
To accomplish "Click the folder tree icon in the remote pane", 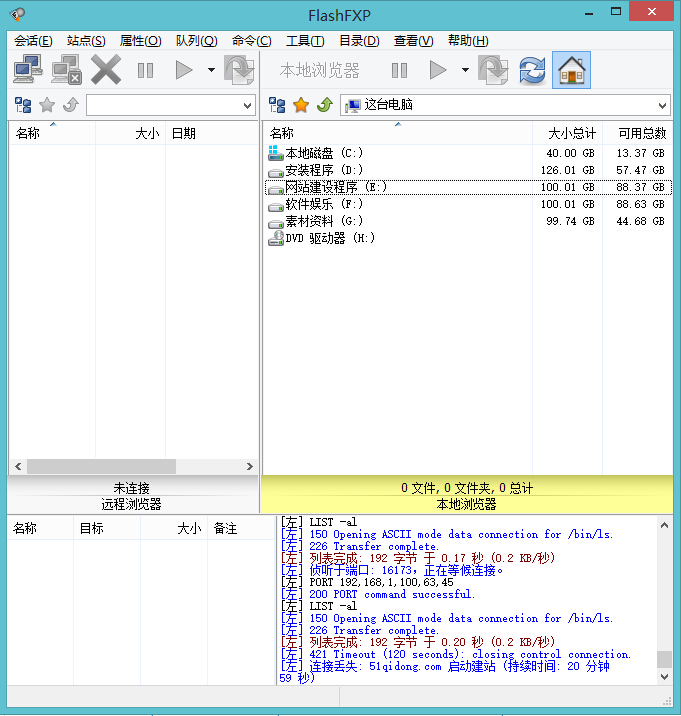I will (x=23, y=105).
